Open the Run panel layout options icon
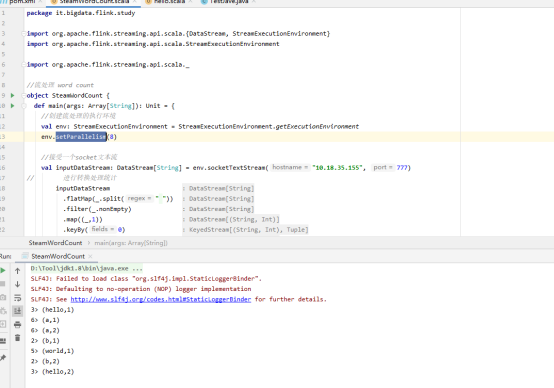554x388 pixels. pyautogui.click(x=3, y=341)
